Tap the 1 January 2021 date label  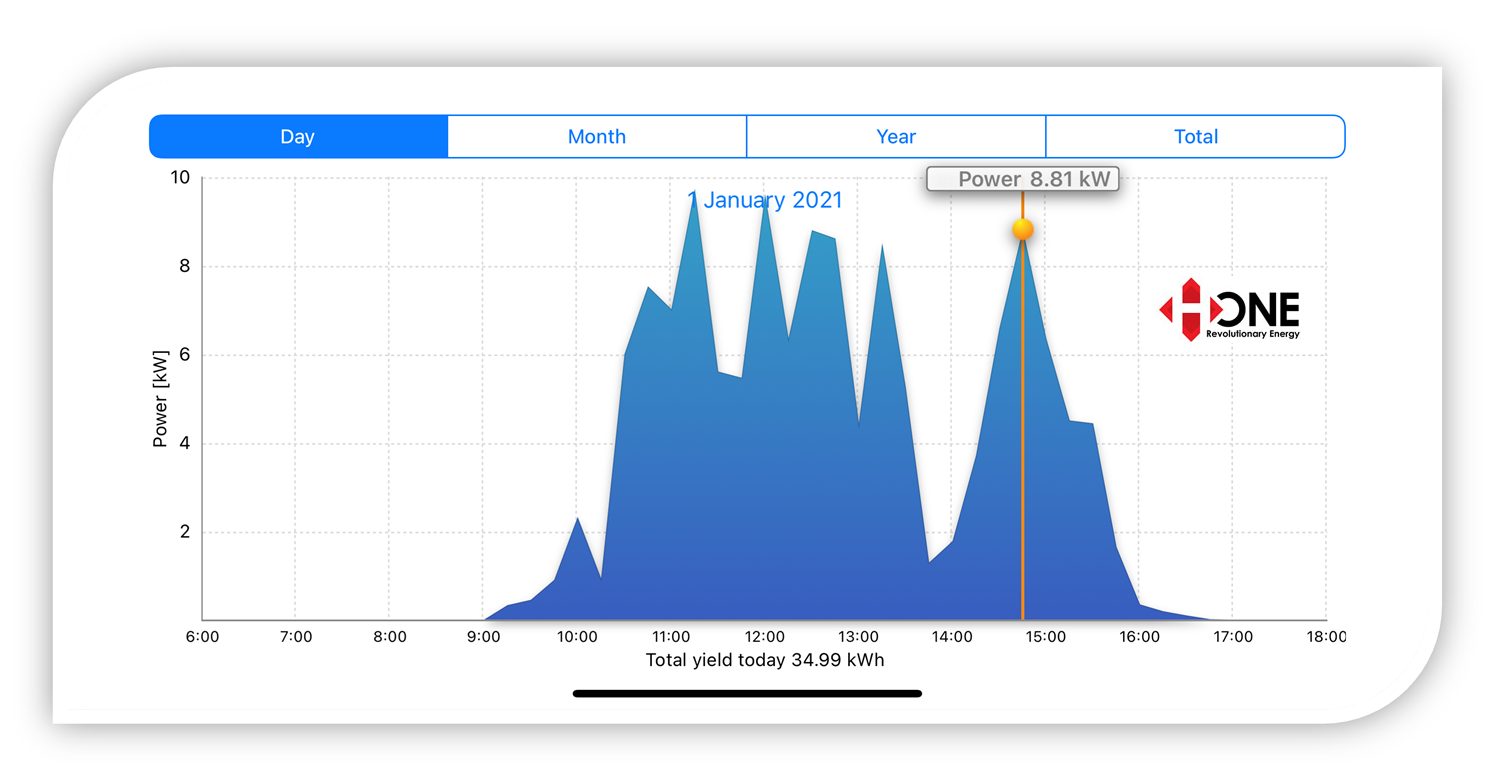click(x=765, y=201)
